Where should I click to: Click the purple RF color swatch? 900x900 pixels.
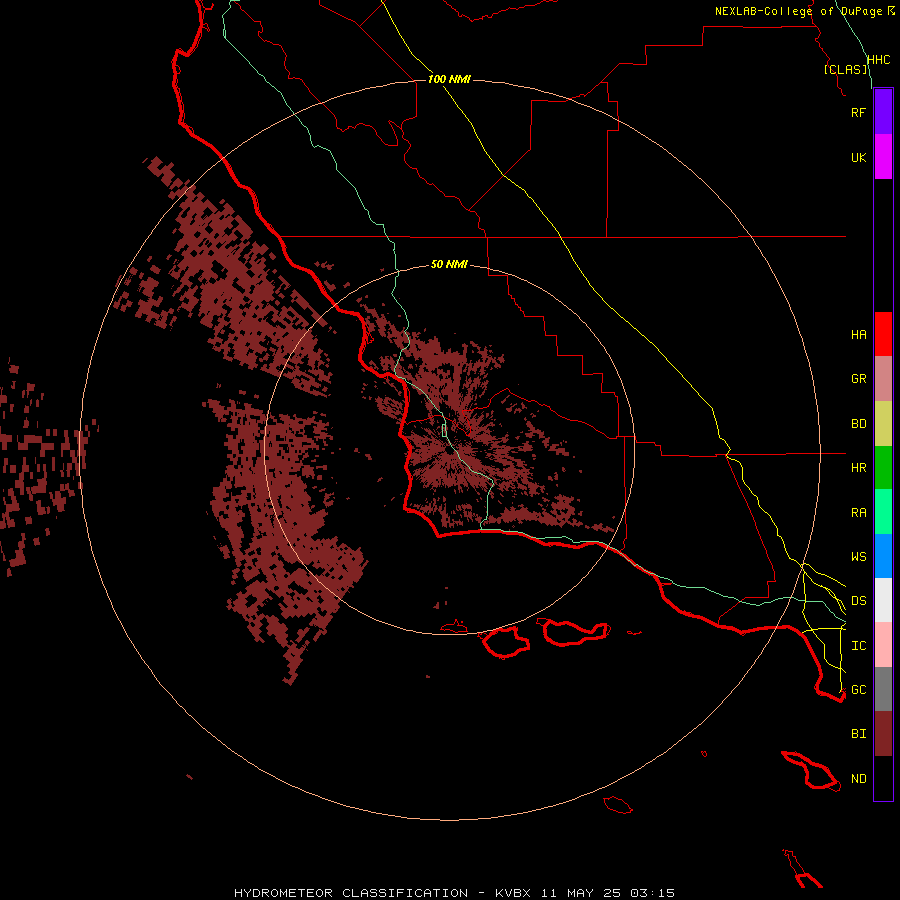point(883,112)
